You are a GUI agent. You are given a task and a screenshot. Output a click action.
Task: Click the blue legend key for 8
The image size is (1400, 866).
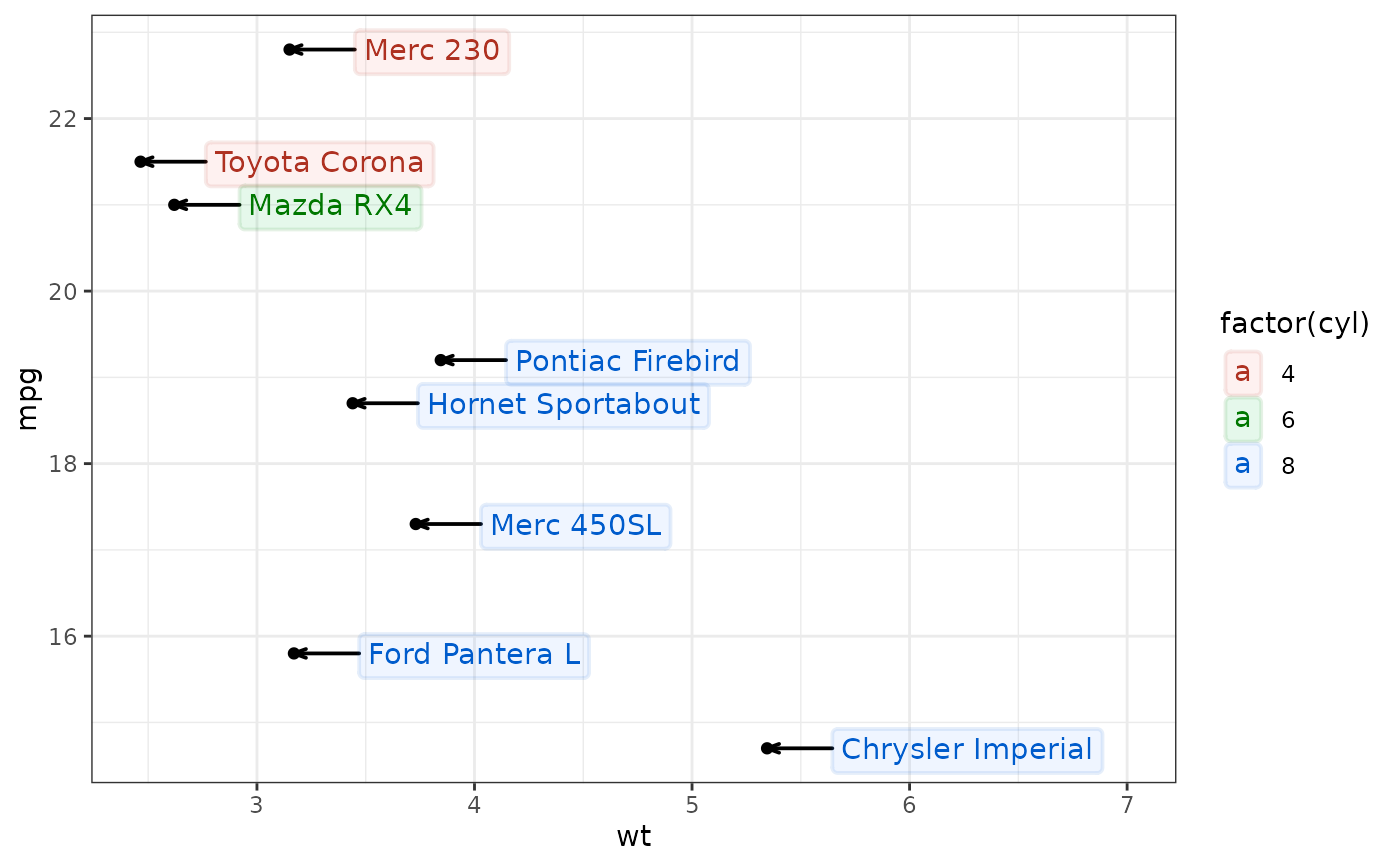point(1243,465)
